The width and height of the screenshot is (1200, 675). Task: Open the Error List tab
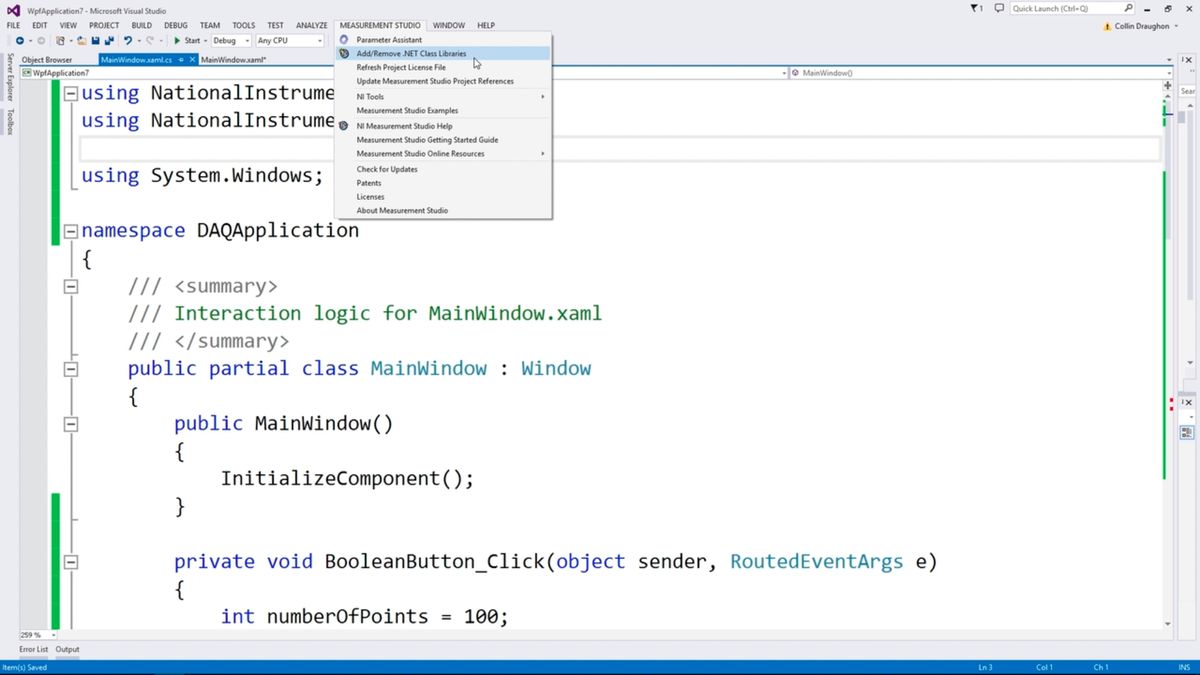point(33,649)
